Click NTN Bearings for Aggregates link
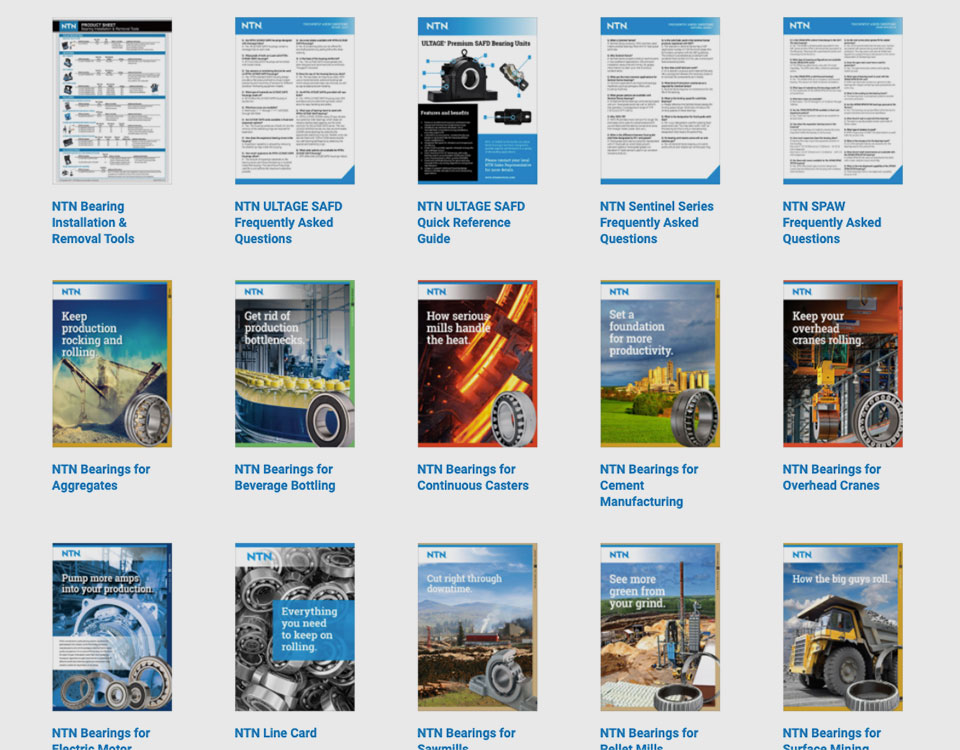The width and height of the screenshot is (960, 750). (x=101, y=477)
